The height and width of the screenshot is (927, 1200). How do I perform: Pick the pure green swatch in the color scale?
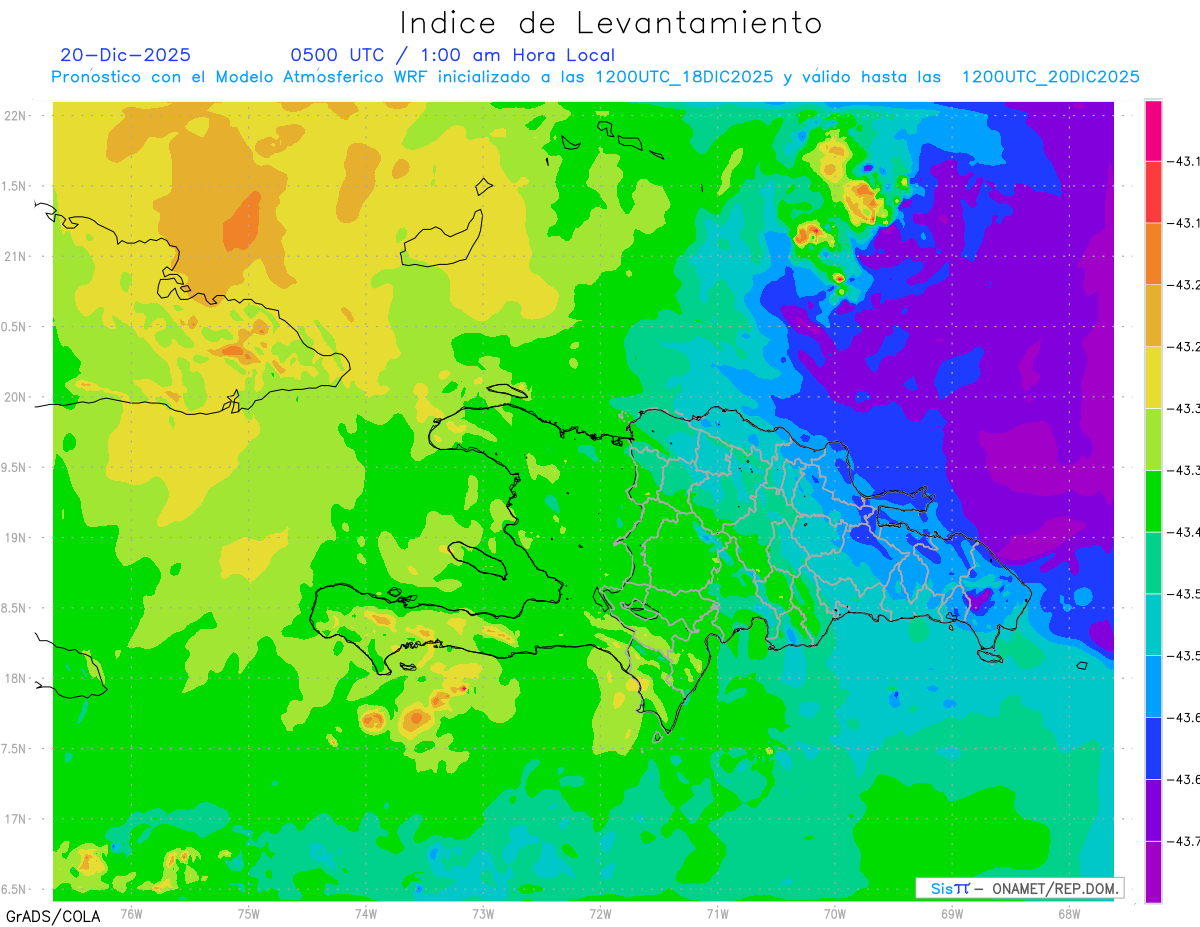(1153, 501)
